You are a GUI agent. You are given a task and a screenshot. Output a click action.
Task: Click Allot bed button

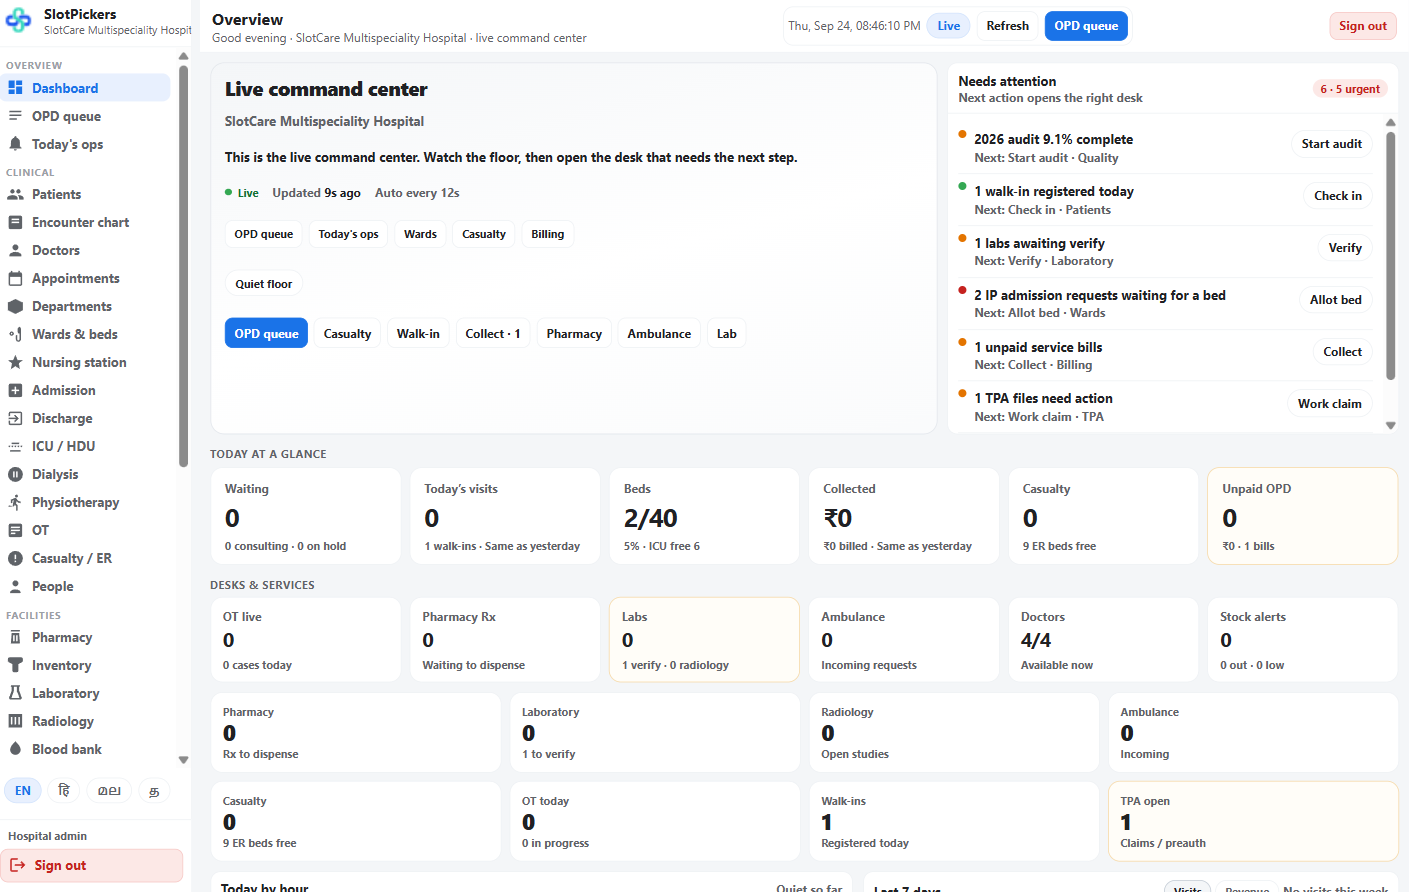pyautogui.click(x=1335, y=300)
